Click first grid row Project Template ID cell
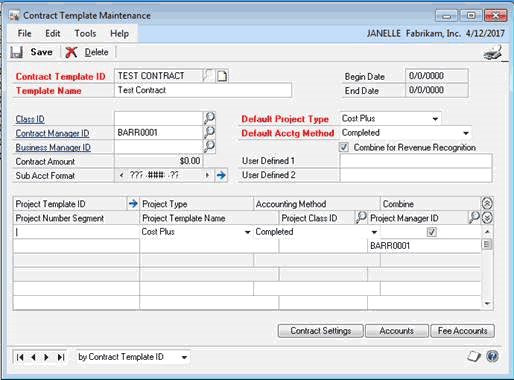514x380 pixels. point(76,232)
